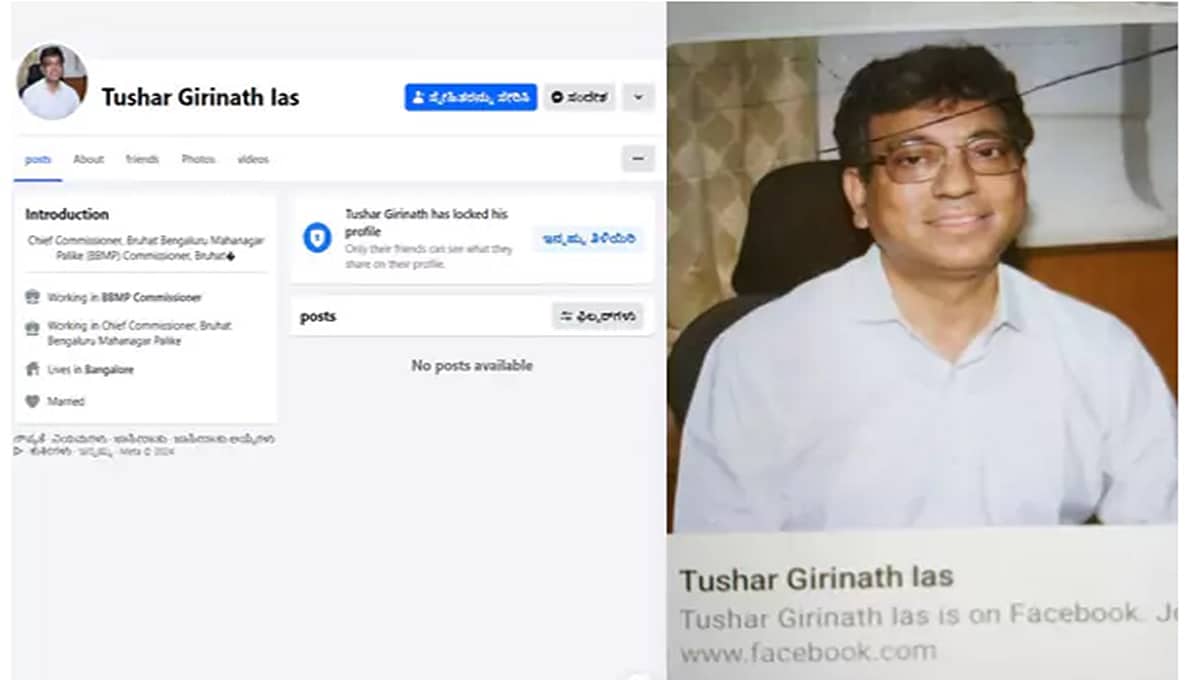
Task: Click the www.facebook.com link
Action: click(x=808, y=653)
